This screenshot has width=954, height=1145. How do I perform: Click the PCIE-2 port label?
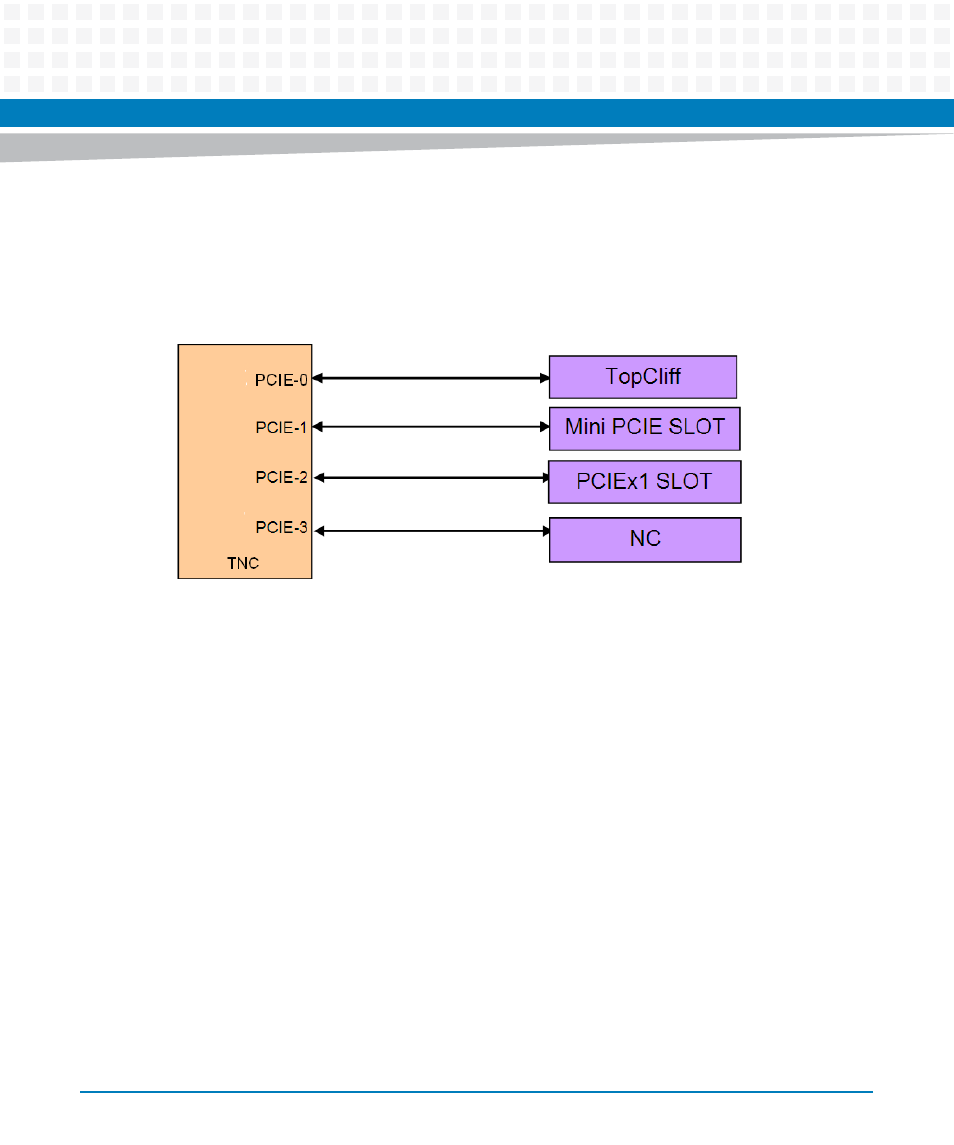point(281,477)
